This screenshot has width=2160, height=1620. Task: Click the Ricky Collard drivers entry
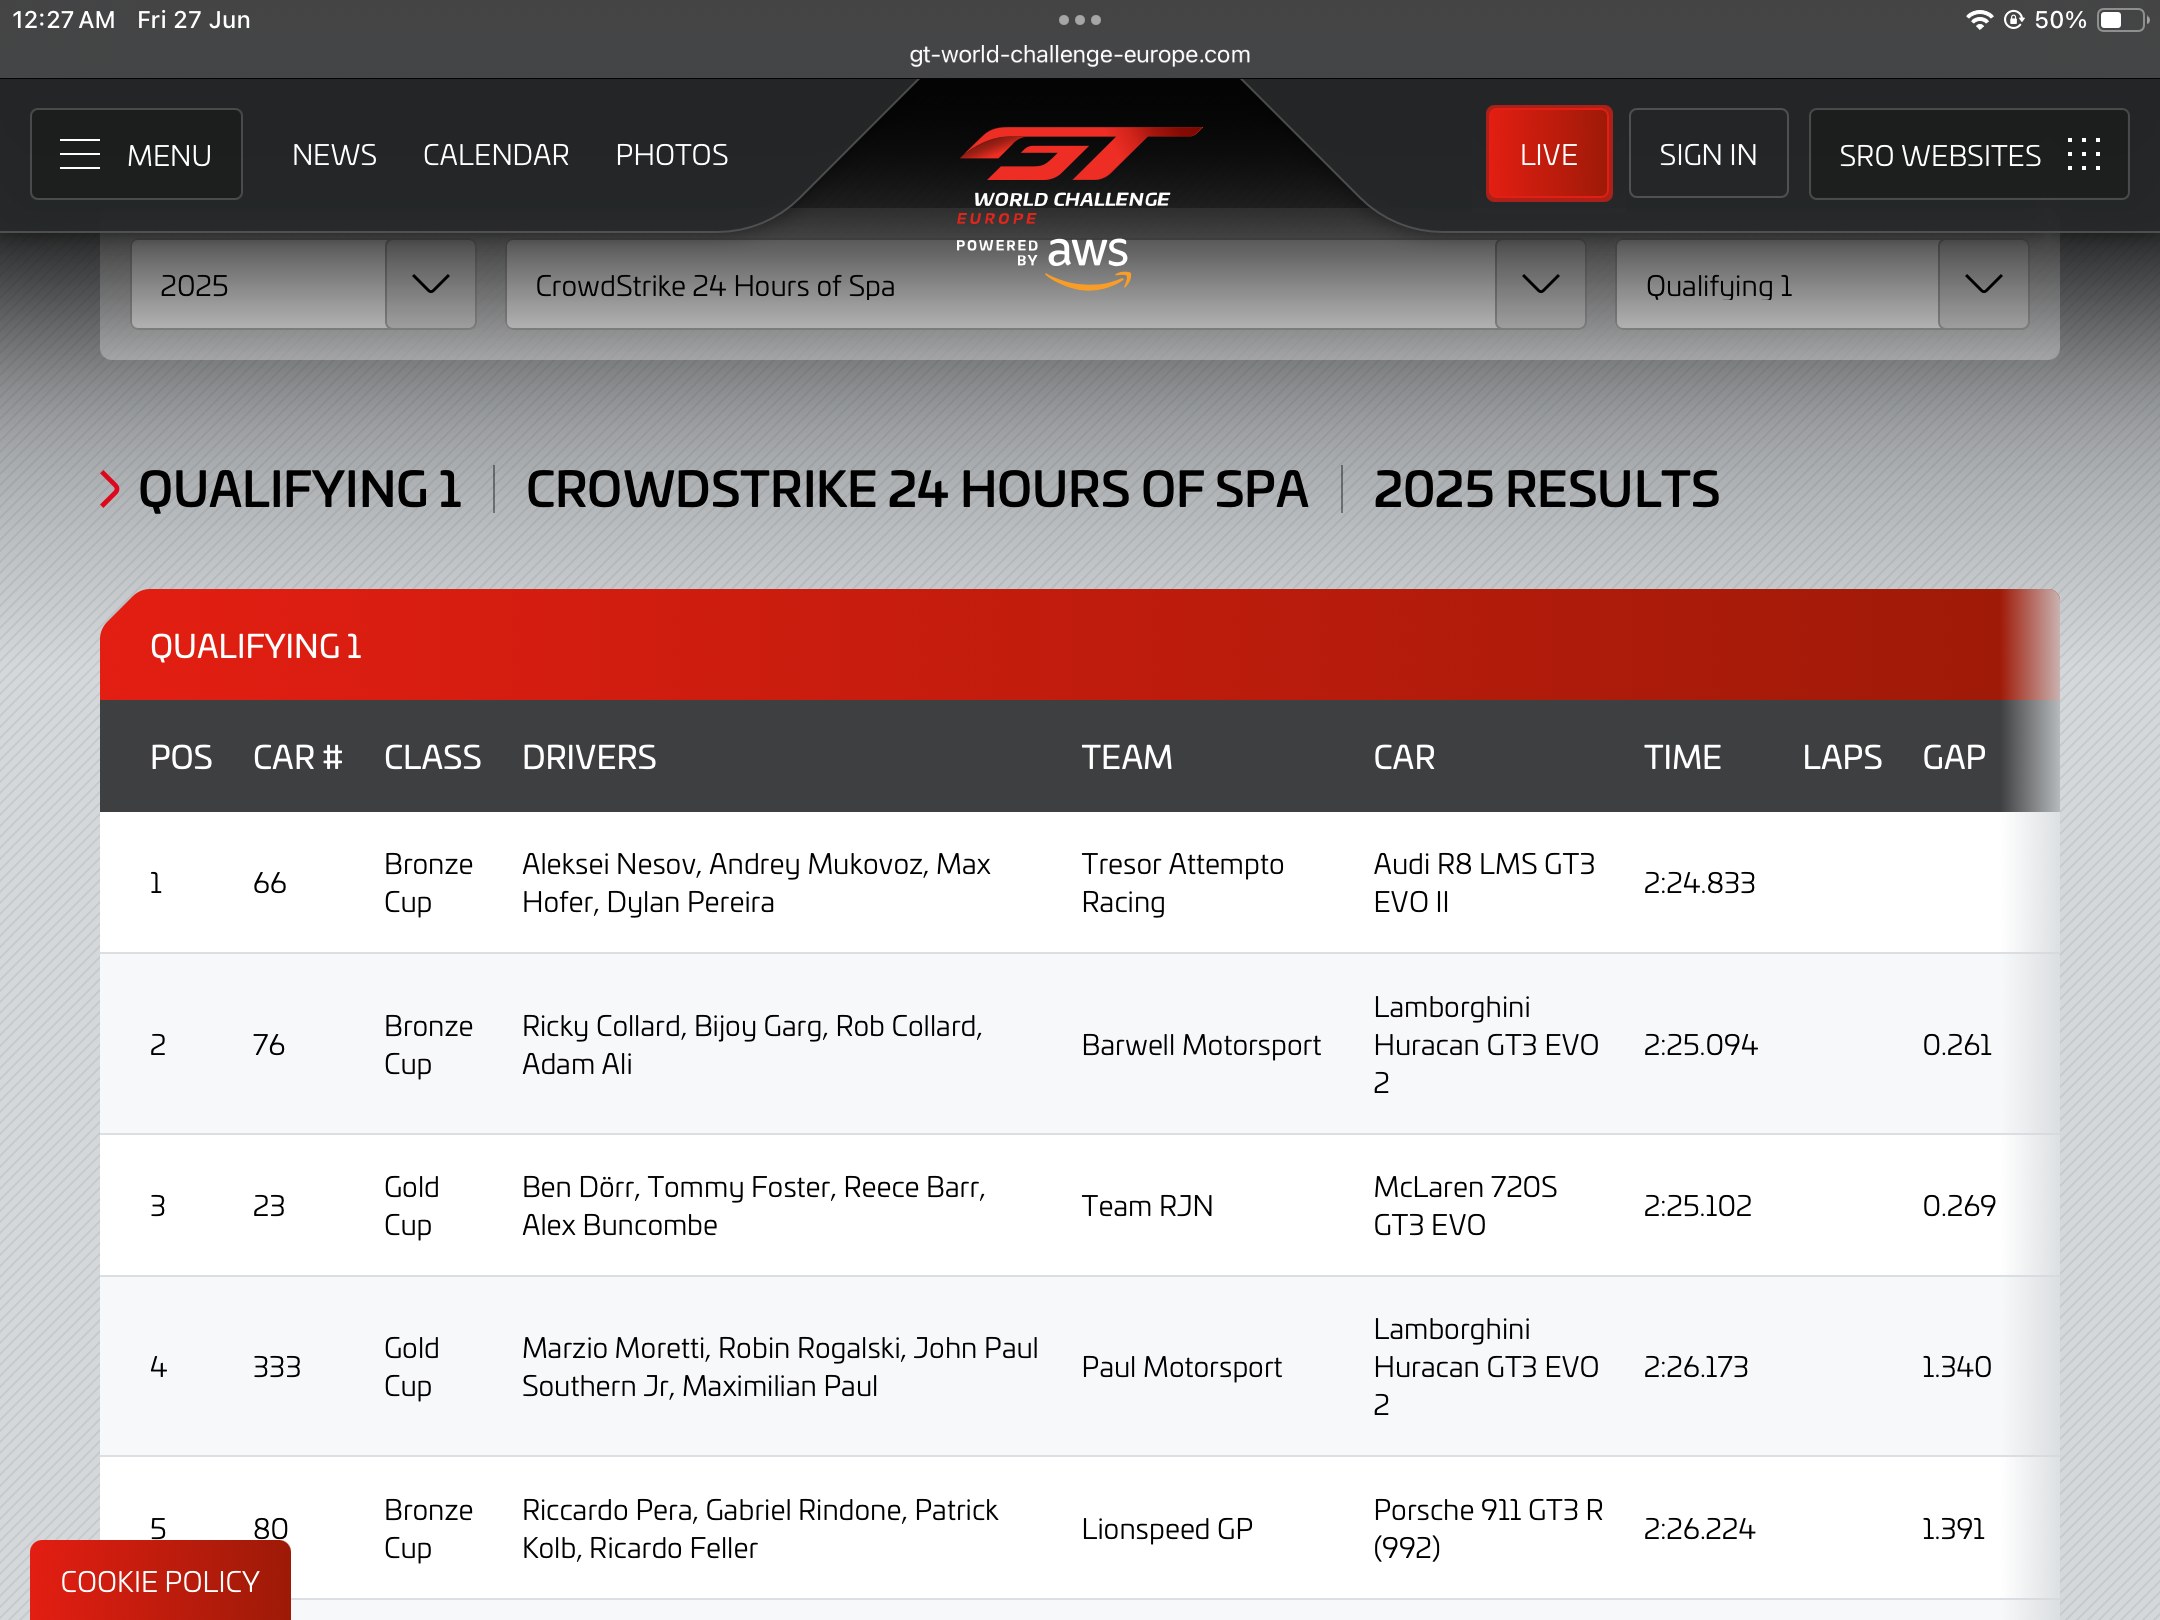click(753, 1045)
